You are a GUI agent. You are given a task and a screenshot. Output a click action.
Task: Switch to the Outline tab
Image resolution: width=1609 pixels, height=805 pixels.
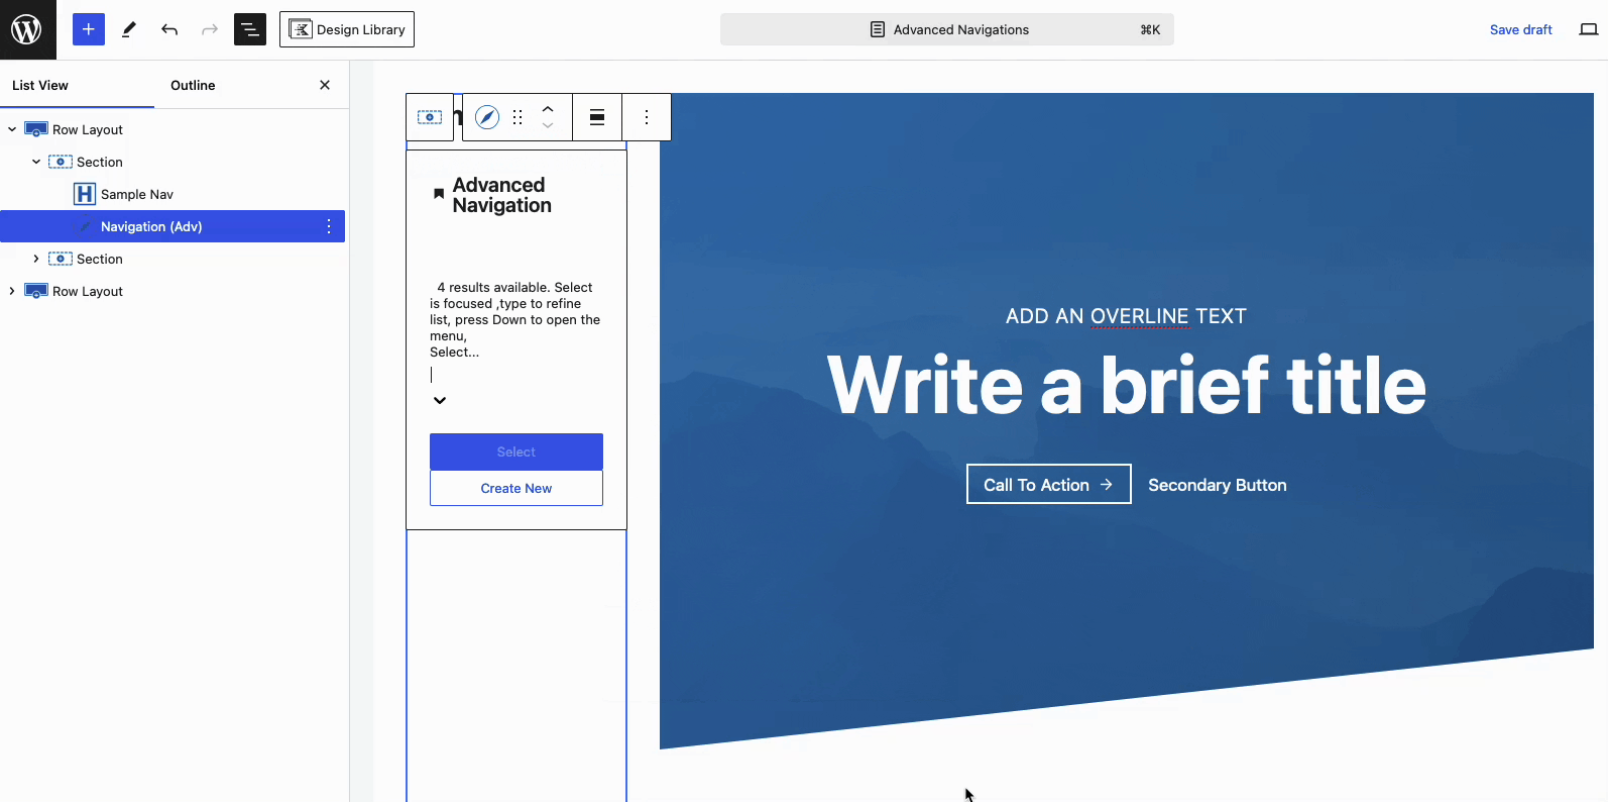click(x=193, y=86)
